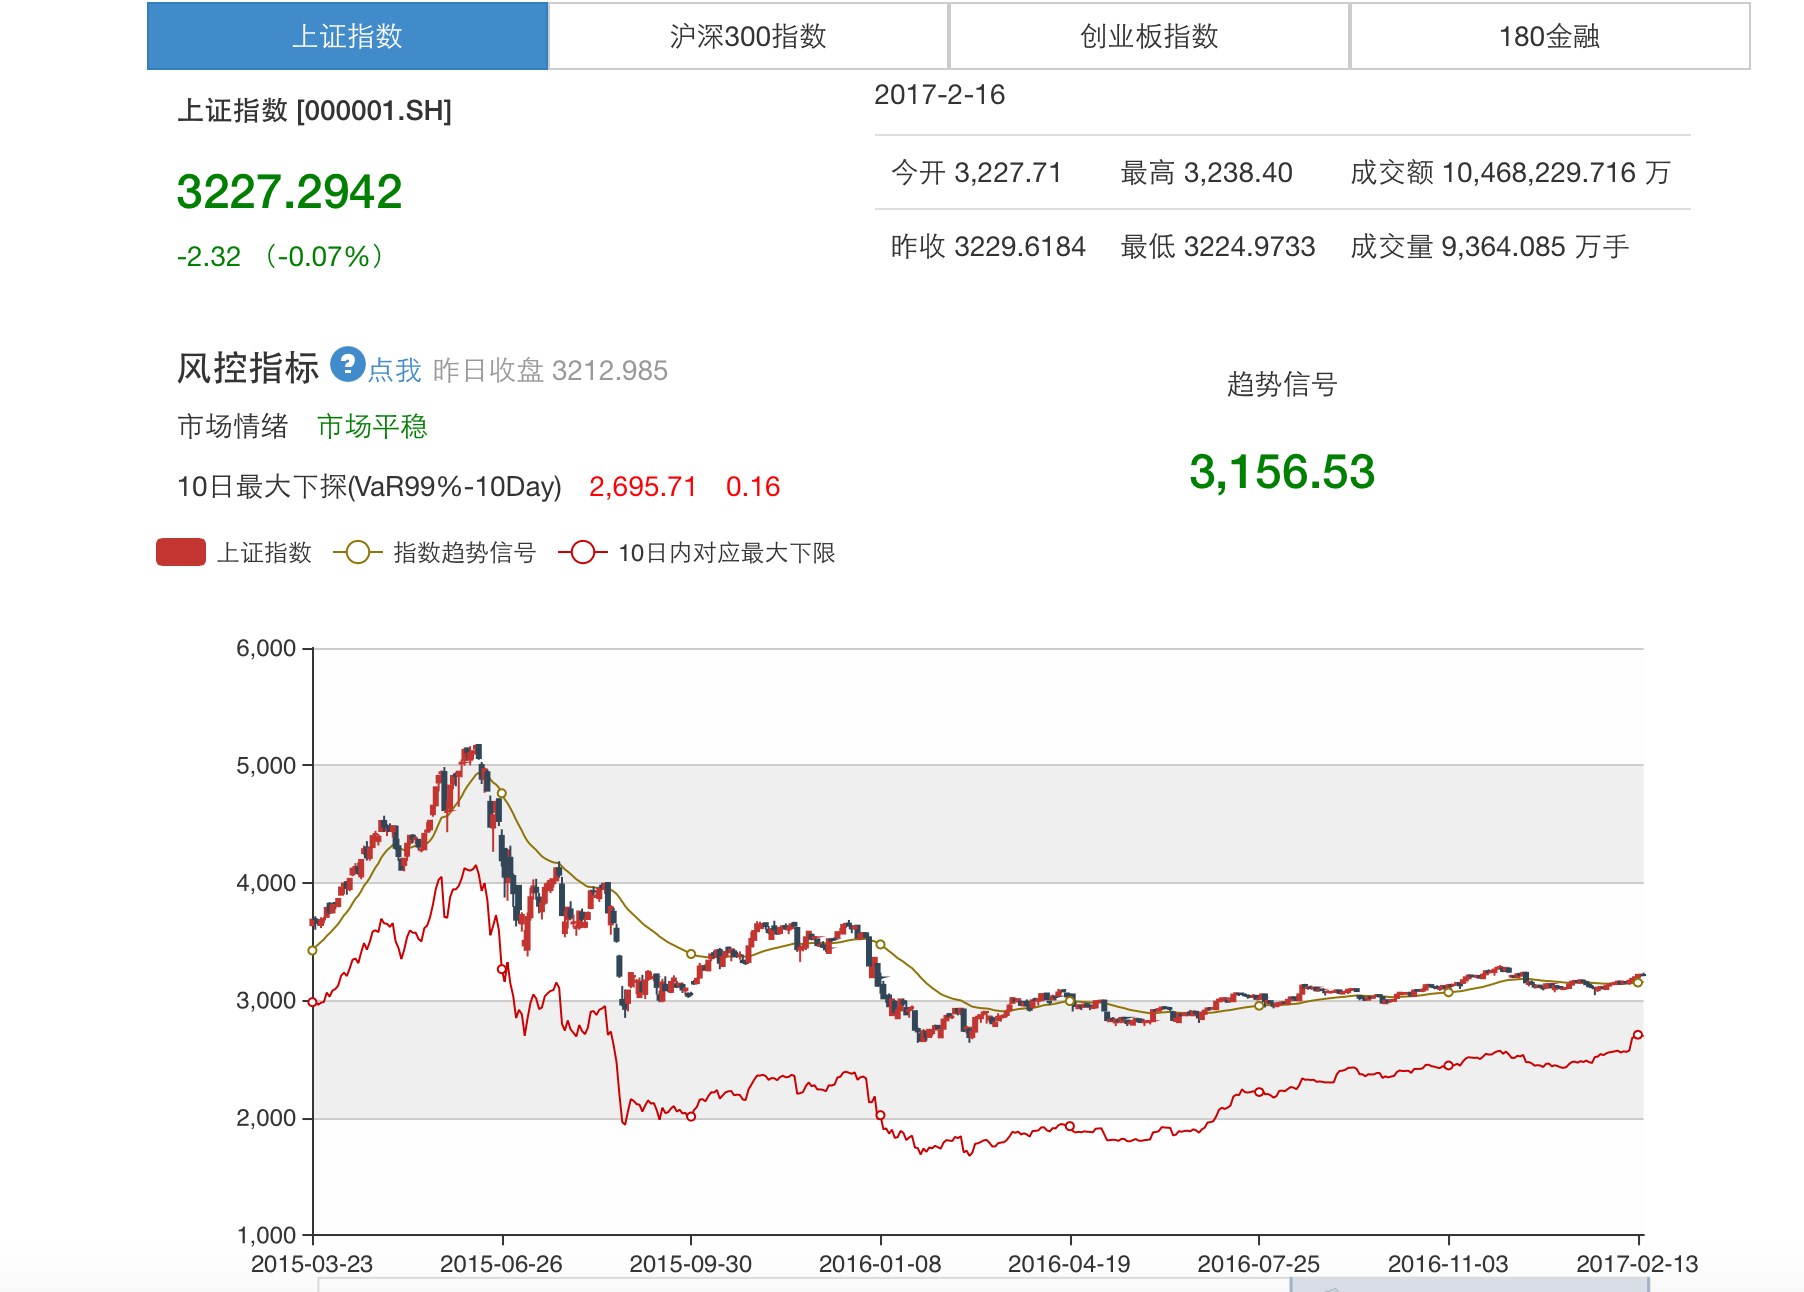Select the 创业板指数 tab

coord(1149,36)
